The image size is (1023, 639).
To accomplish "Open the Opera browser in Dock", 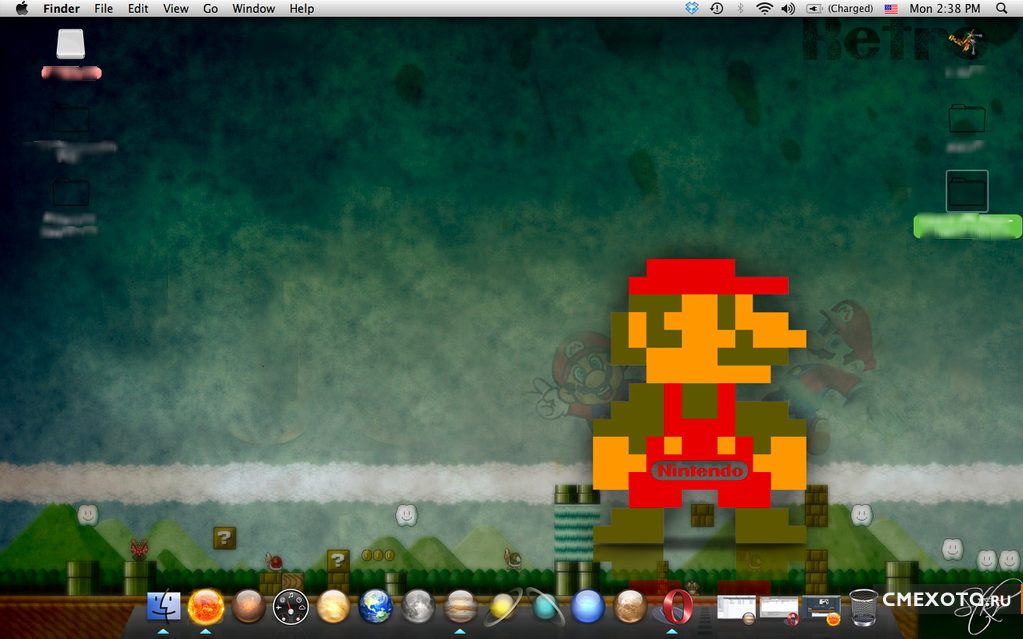I will coord(672,606).
